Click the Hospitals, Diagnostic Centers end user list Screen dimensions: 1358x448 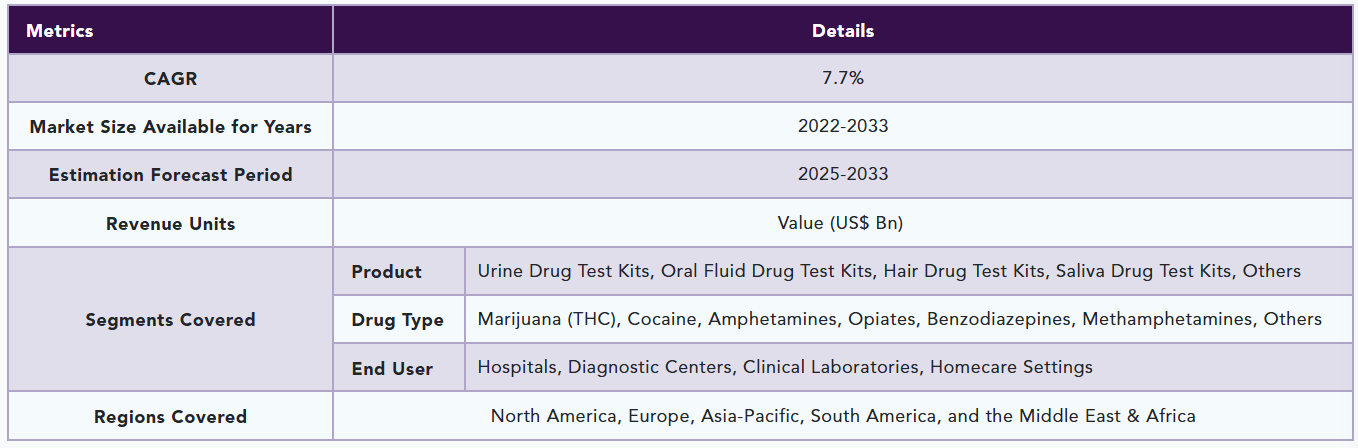785,367
